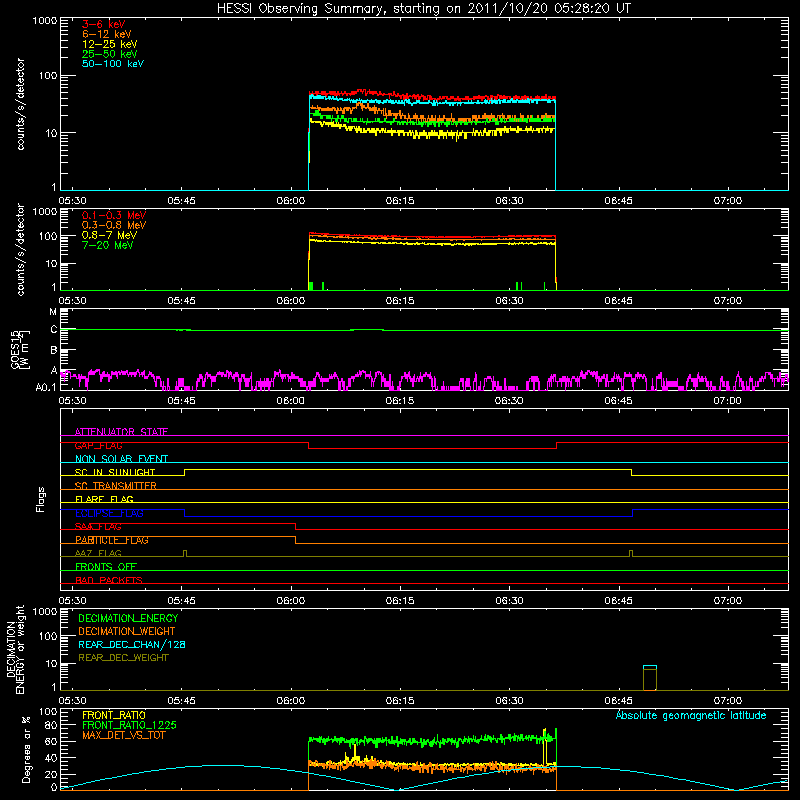The image size is (800, 800).
Task: Select the DECIMATION_WEIGHT legend label
Action: coord(127,631)
